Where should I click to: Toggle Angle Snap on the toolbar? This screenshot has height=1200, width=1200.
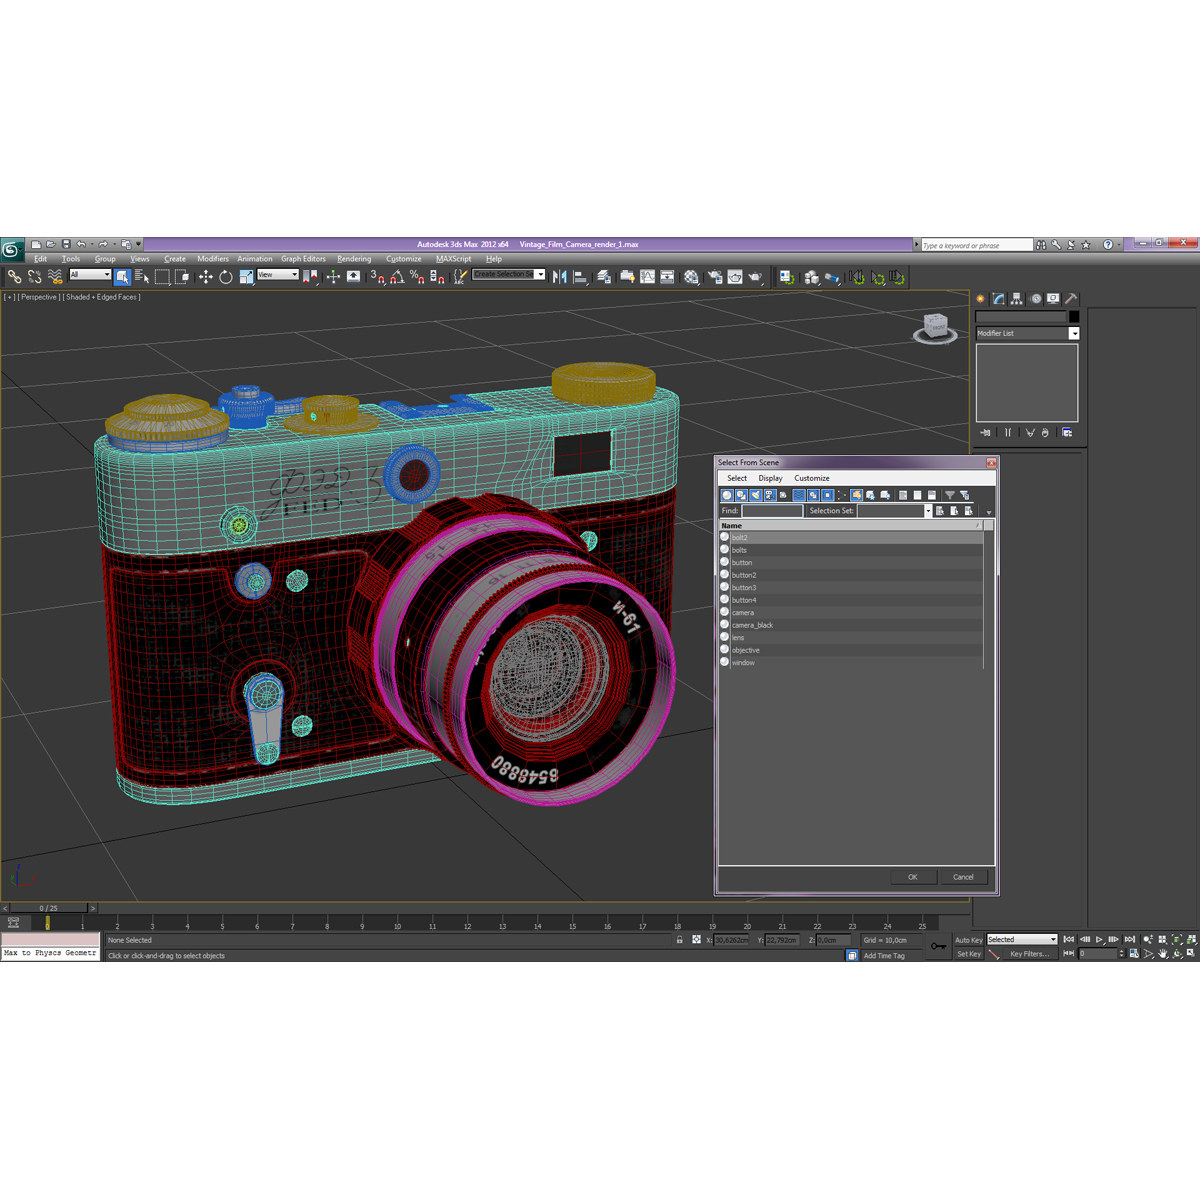pos(398,277)
